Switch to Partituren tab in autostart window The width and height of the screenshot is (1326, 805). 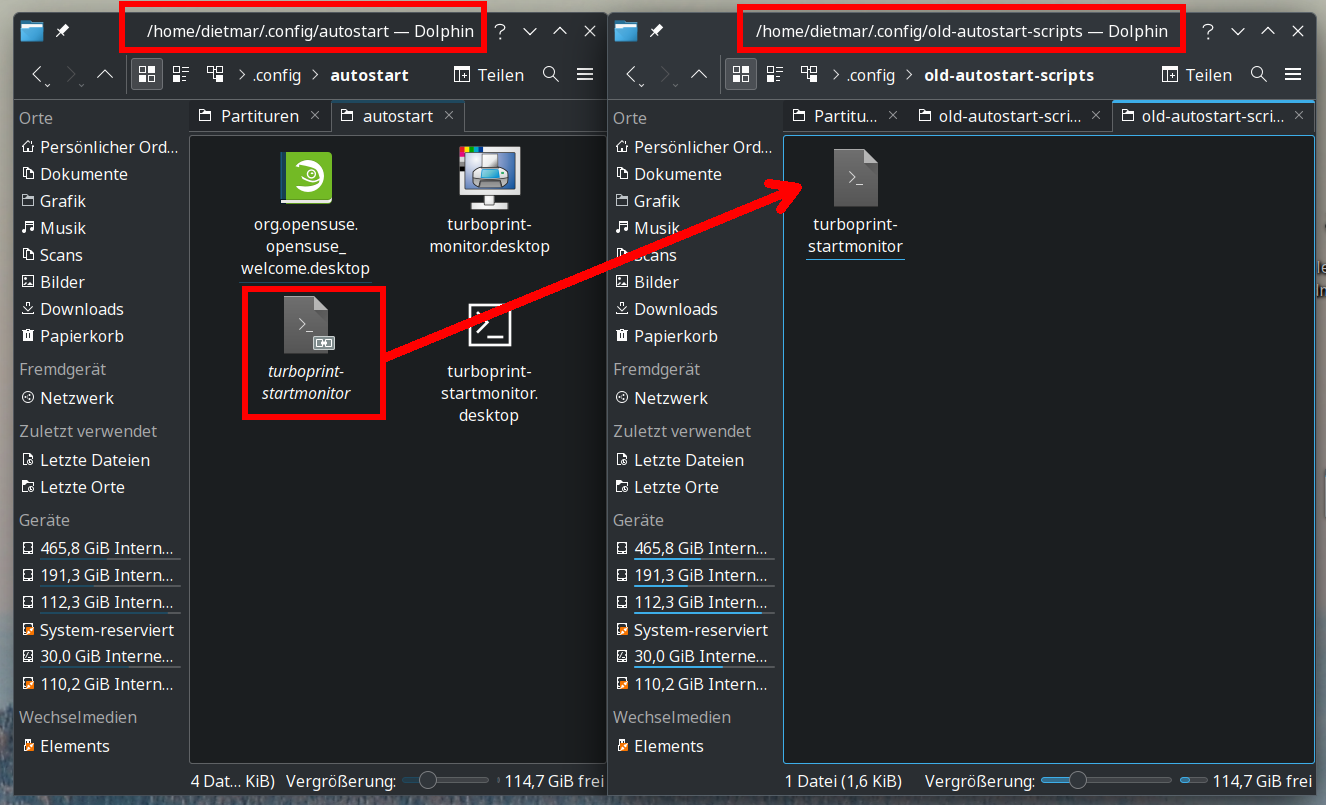[259, 116]
